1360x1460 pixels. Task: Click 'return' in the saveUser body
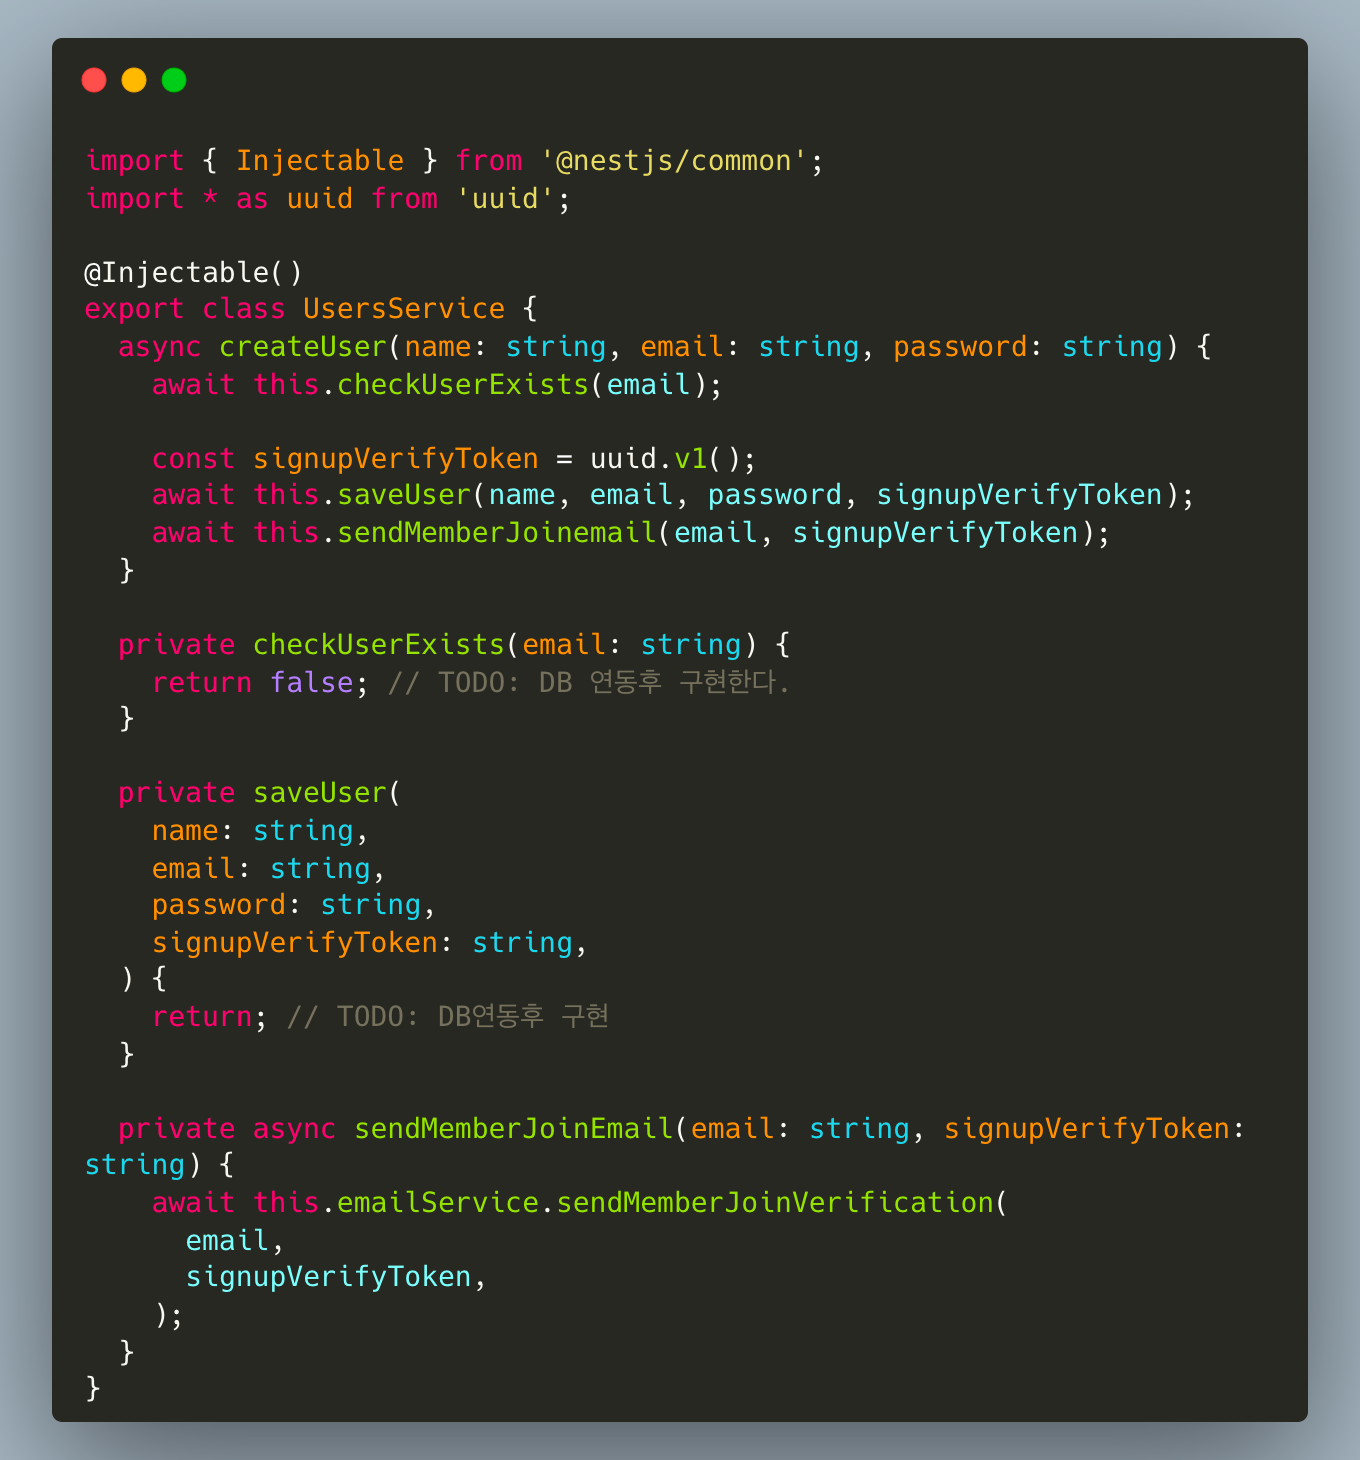pos(202,1017)
